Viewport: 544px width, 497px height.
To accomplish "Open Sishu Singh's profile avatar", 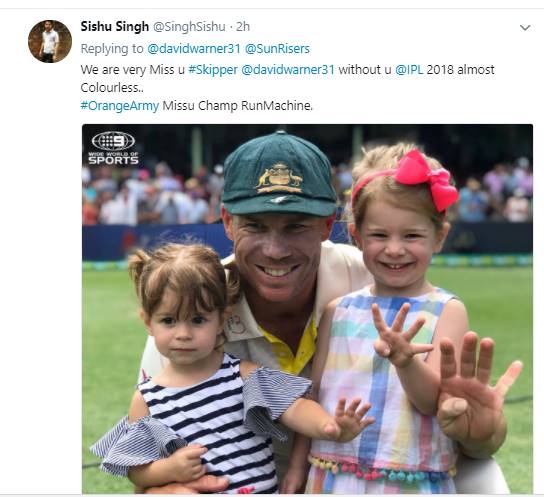I will [50, 41].
